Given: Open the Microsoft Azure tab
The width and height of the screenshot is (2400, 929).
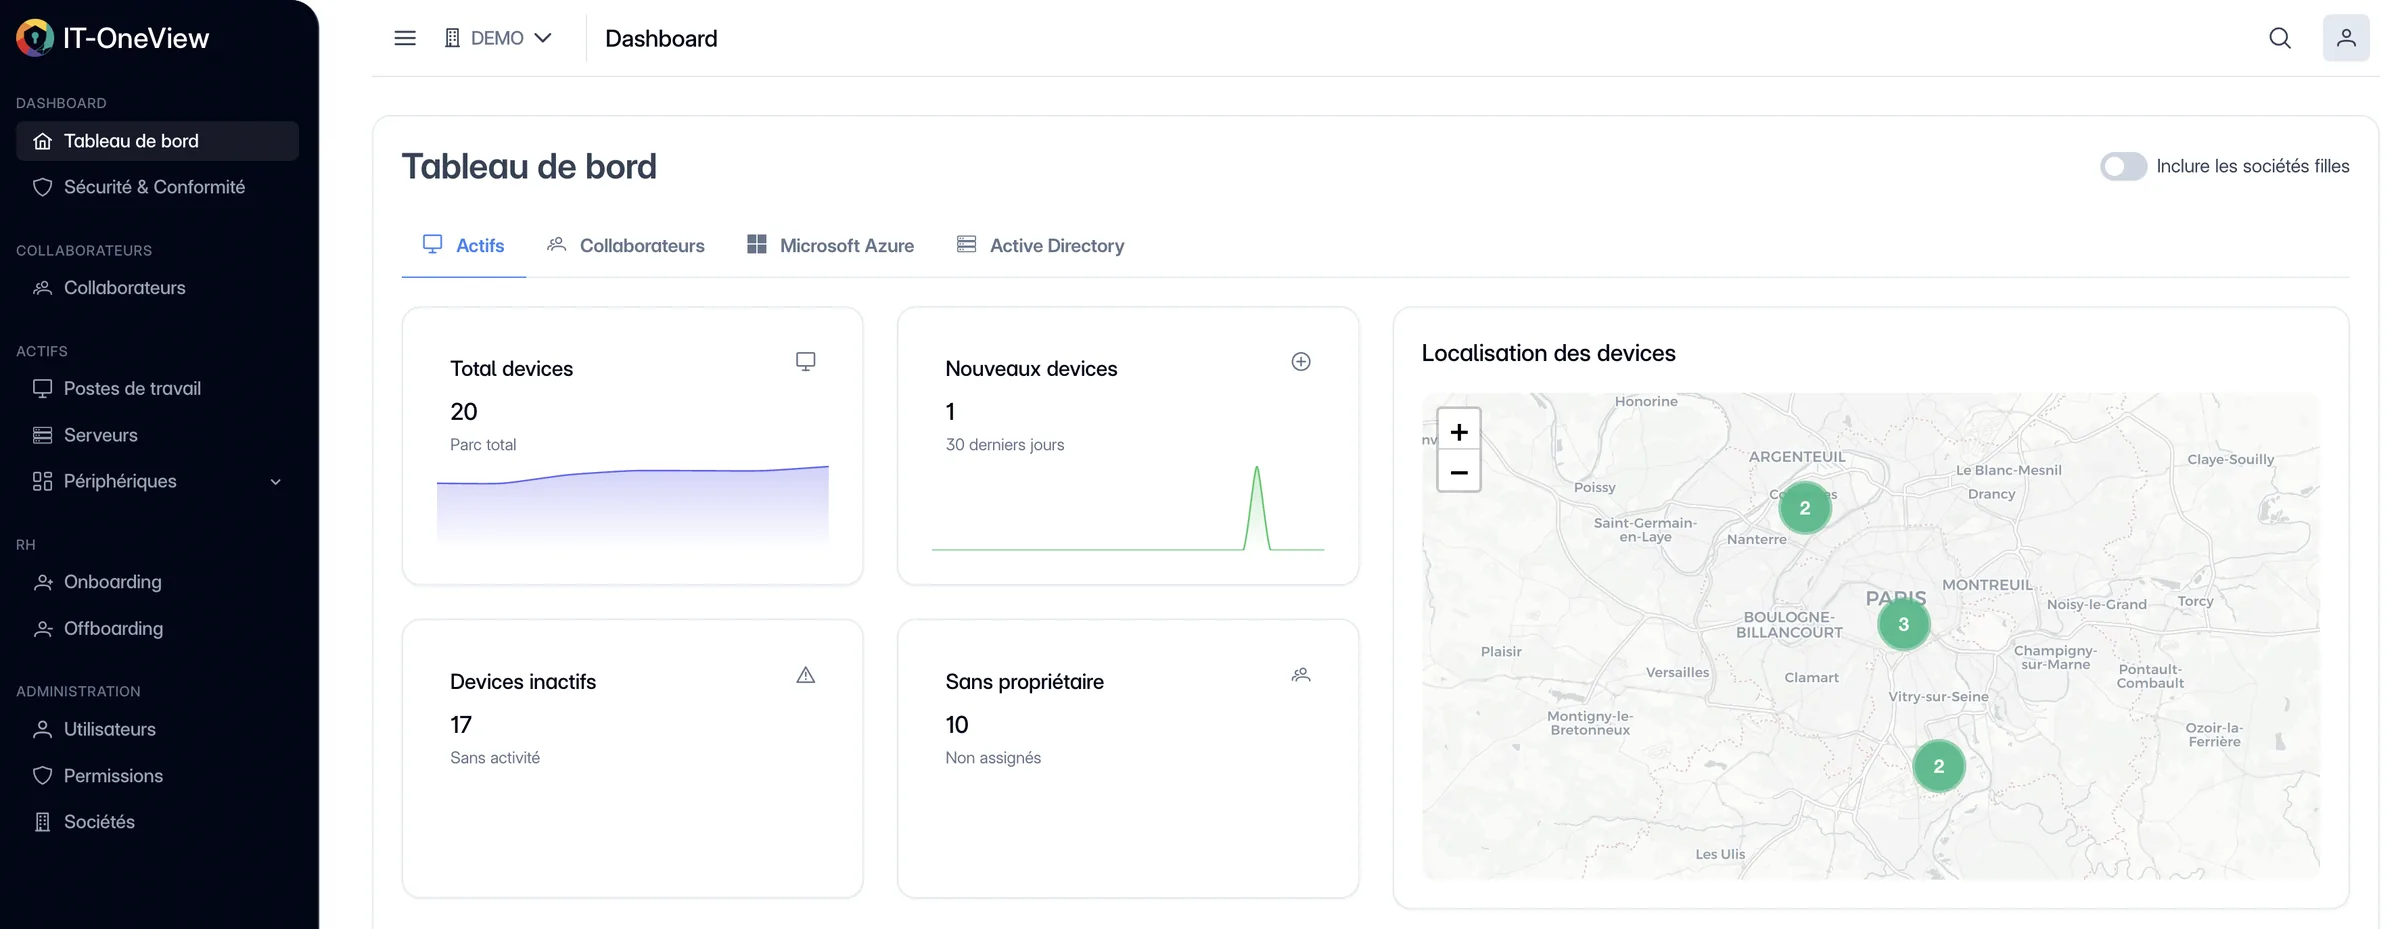Looking at the screenshot, I should click(830, 245).
